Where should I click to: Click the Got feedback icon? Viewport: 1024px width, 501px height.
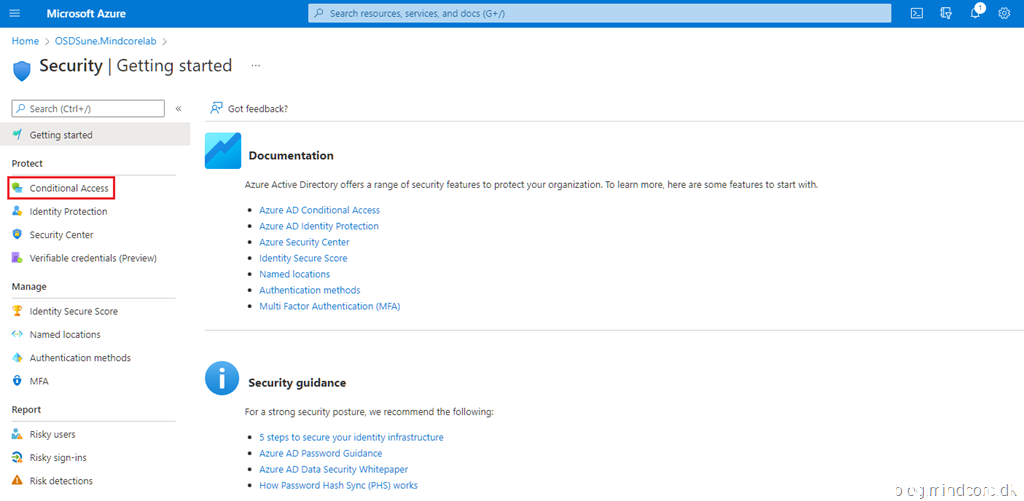[x=216, y=108]
